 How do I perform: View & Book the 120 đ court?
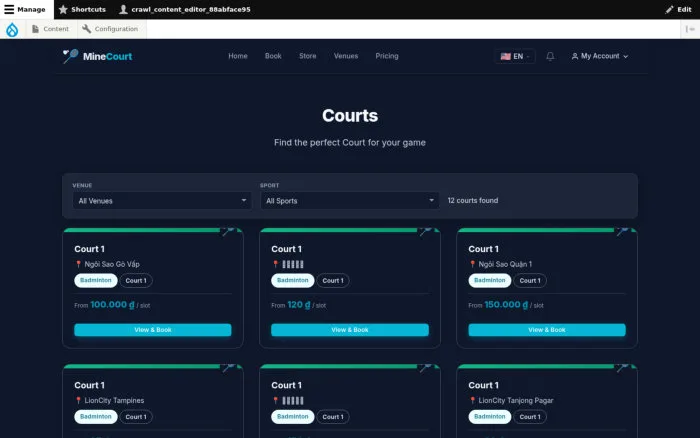(350, 330)
